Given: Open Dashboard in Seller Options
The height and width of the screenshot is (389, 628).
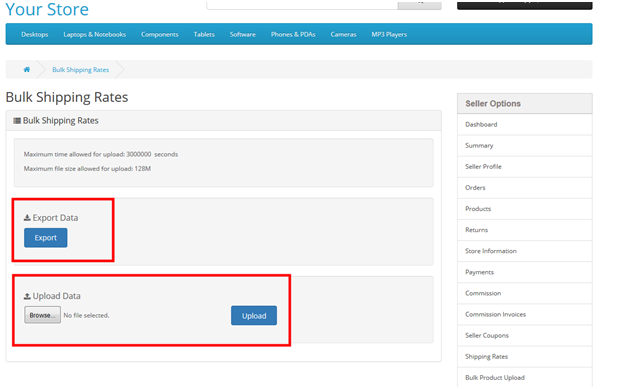Looking at the screenshot, I should click(x=525, y=125).
